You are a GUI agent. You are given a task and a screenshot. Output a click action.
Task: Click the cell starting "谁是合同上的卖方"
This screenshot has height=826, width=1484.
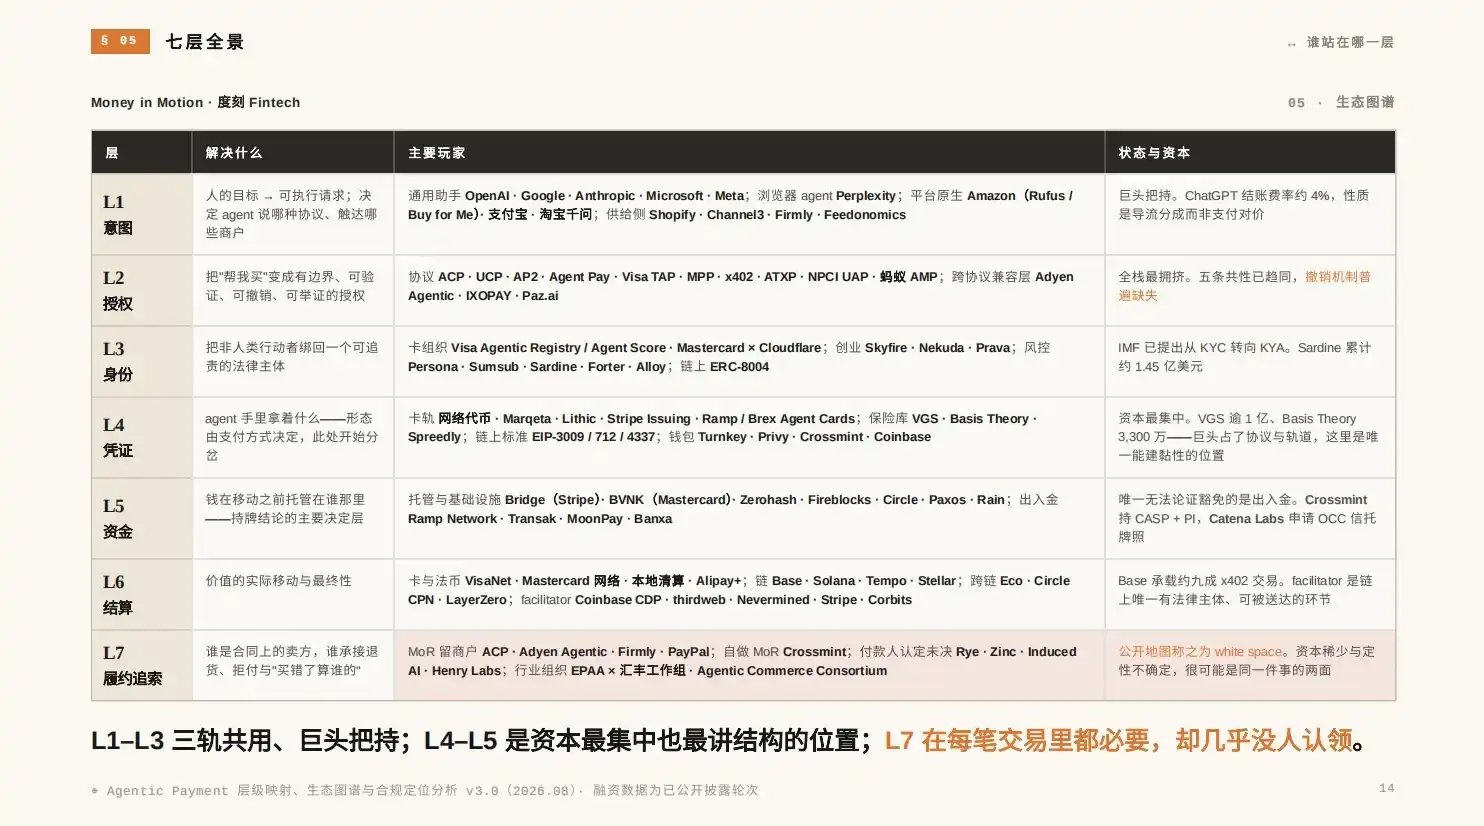(293, 665)
